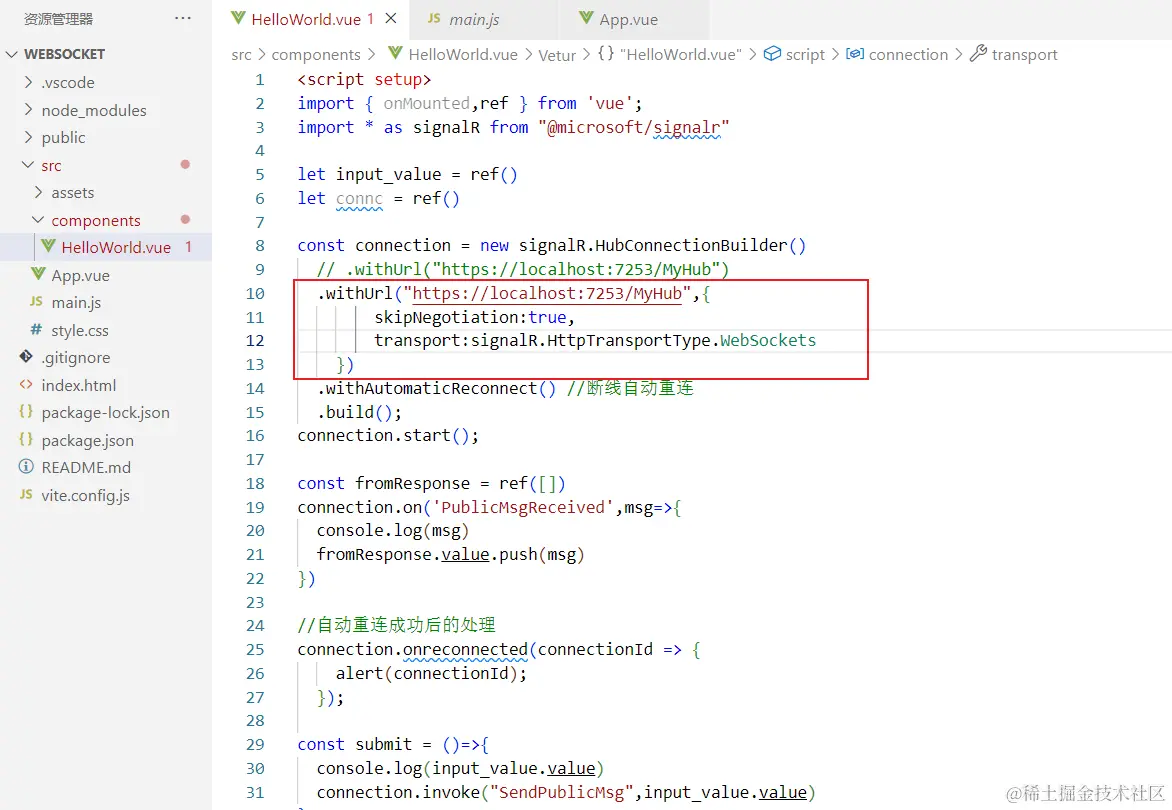Open style.css from the explorer

79,330
